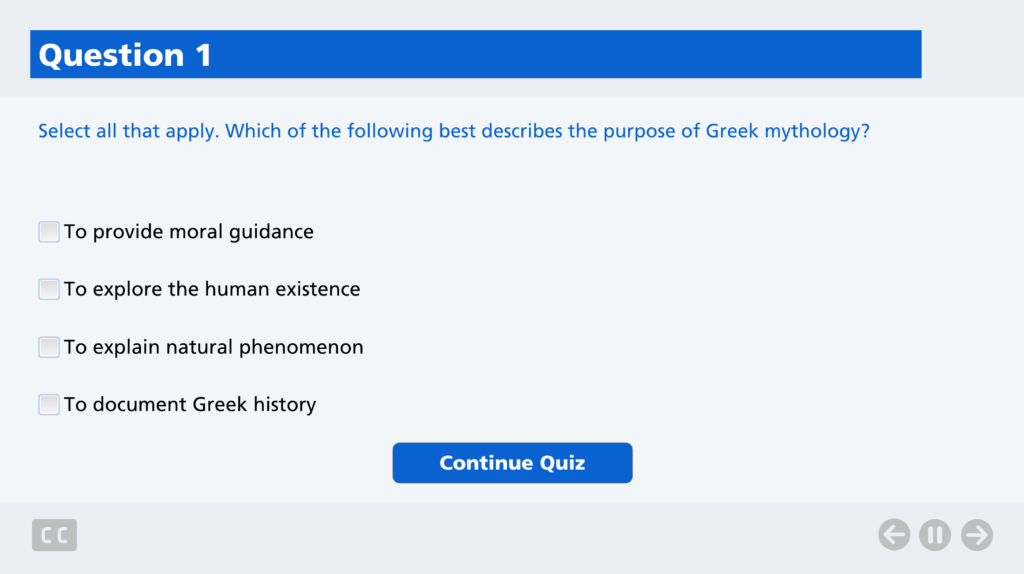Pause the presentation with the pause icon
Screen dimensions: 1024x574
935,535
